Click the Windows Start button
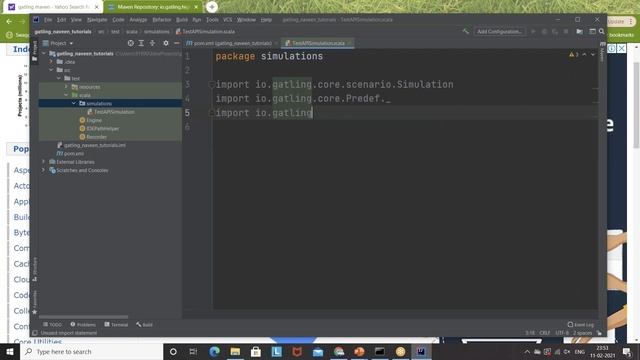The image size is (640, 360). click(x=10, y=351)
